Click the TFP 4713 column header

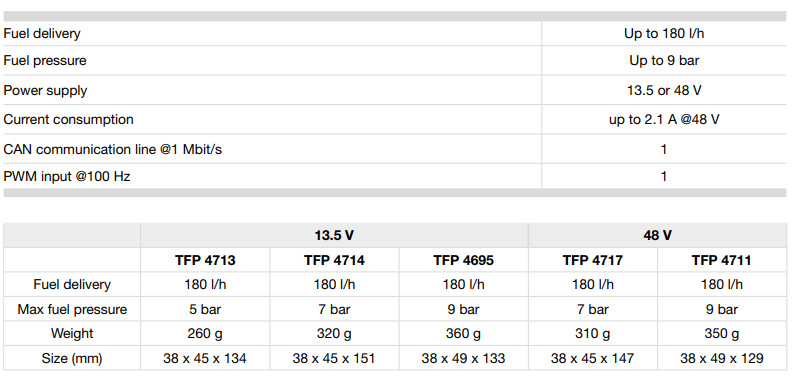coord(205,260)
